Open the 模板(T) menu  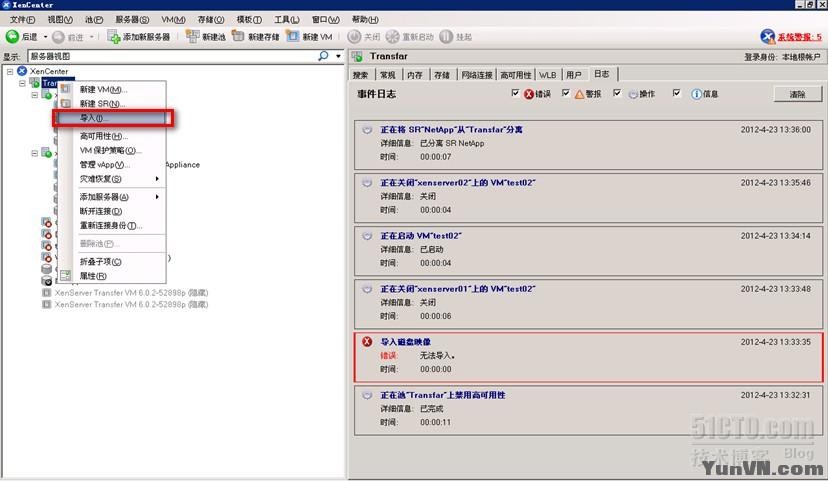(249, 20)
